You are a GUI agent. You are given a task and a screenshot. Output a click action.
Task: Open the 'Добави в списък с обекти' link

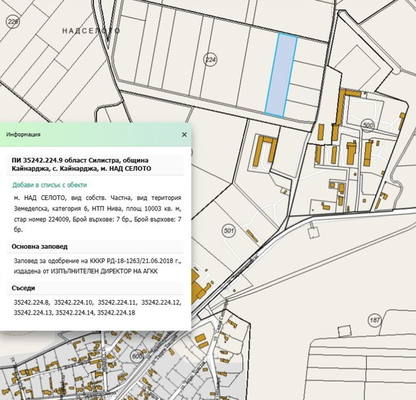[50, 185]
